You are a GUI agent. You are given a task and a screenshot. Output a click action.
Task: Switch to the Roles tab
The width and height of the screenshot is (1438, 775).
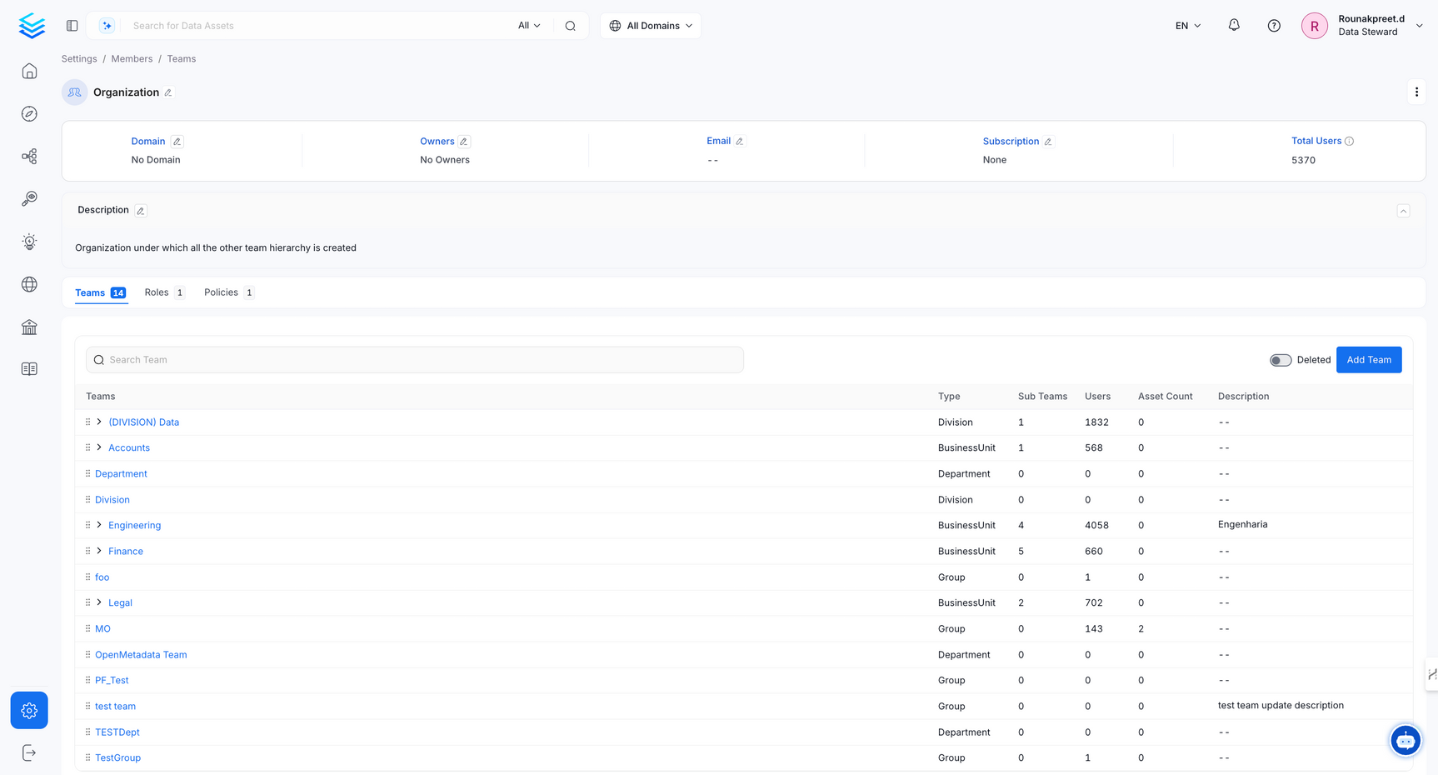pyautogui.click(x=157, y=293)
